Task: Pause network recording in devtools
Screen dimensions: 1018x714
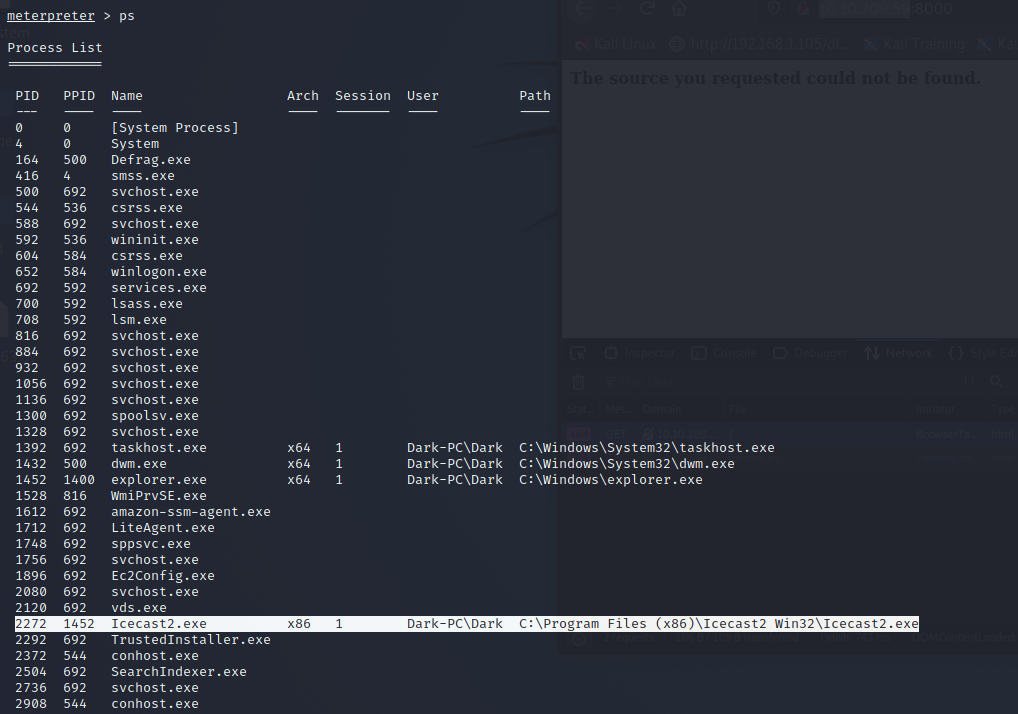Action: point(968,382)
